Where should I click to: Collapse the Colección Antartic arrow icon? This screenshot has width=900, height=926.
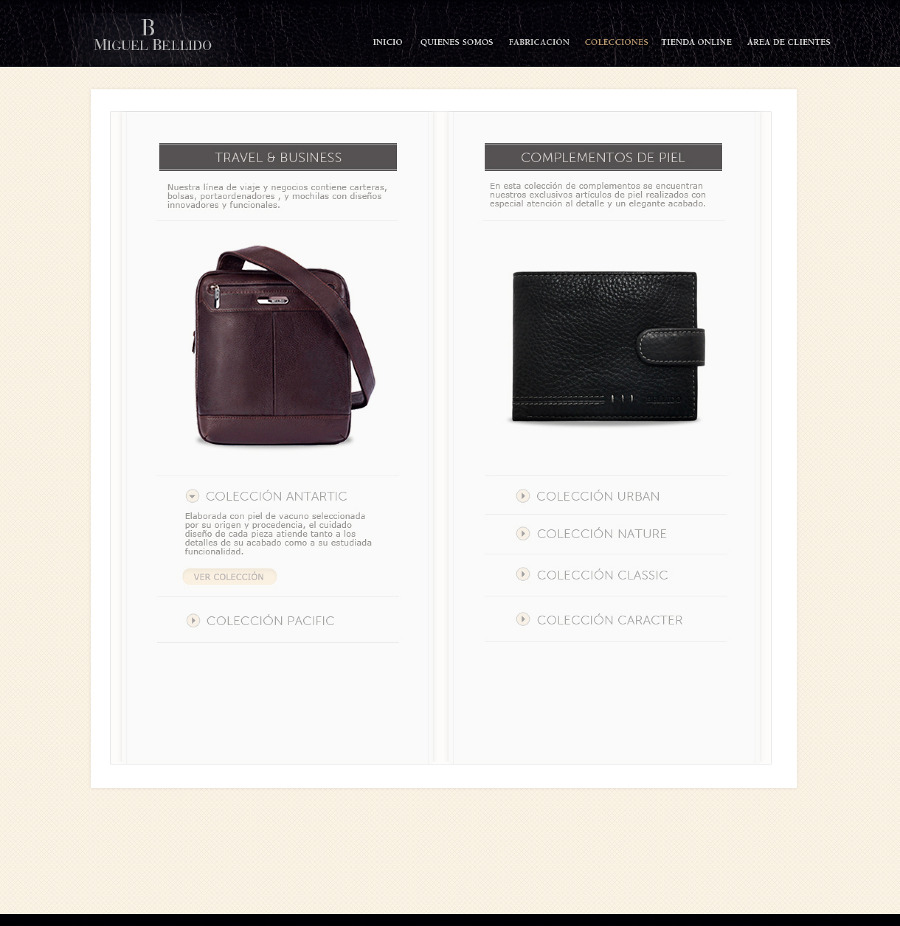tap(192, 496)
